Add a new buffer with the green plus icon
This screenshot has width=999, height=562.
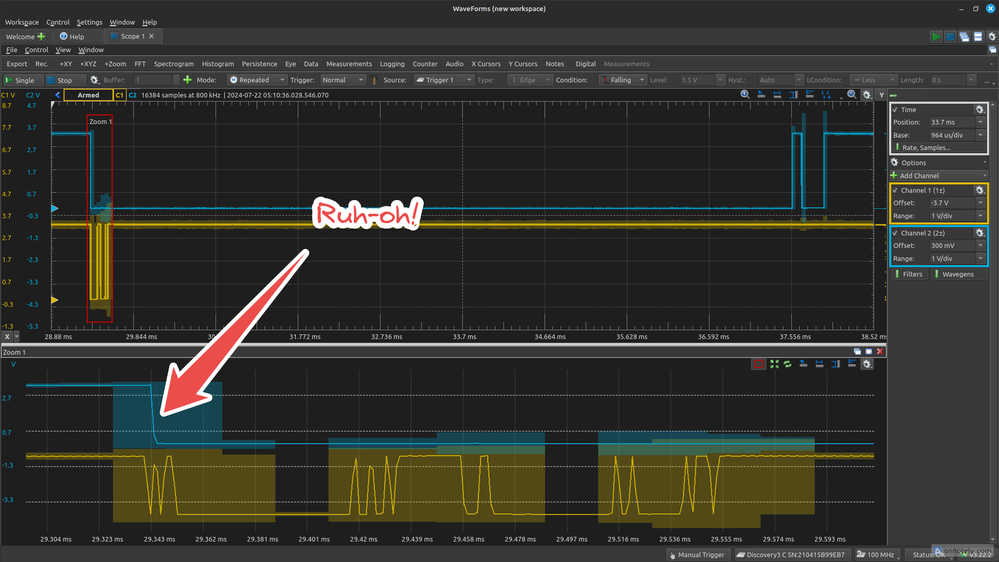pos(187,80)
